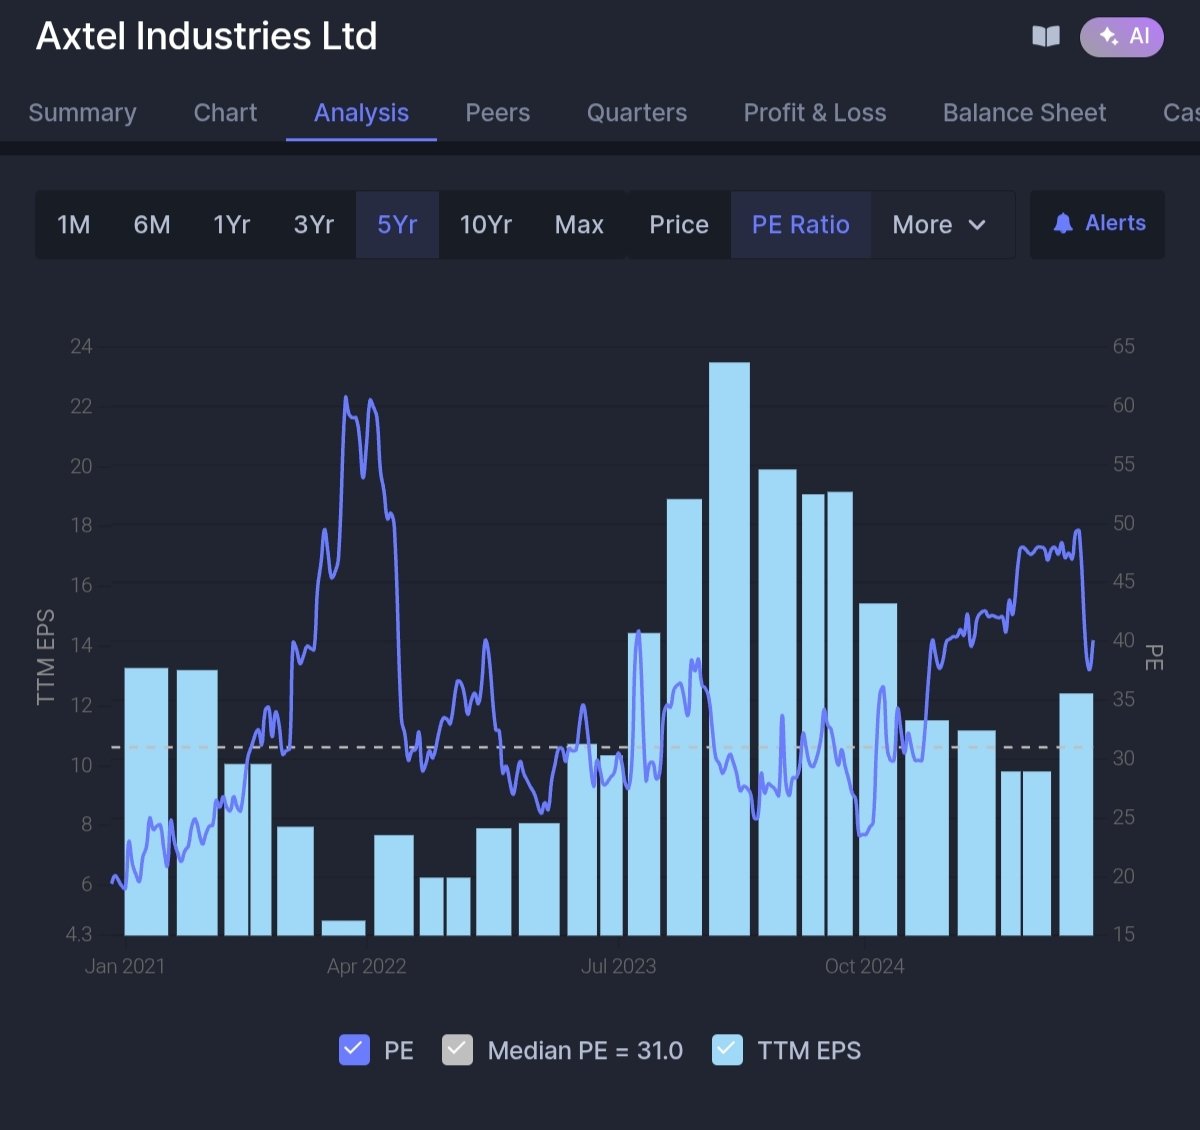Select the Max time range

point(579,225)
